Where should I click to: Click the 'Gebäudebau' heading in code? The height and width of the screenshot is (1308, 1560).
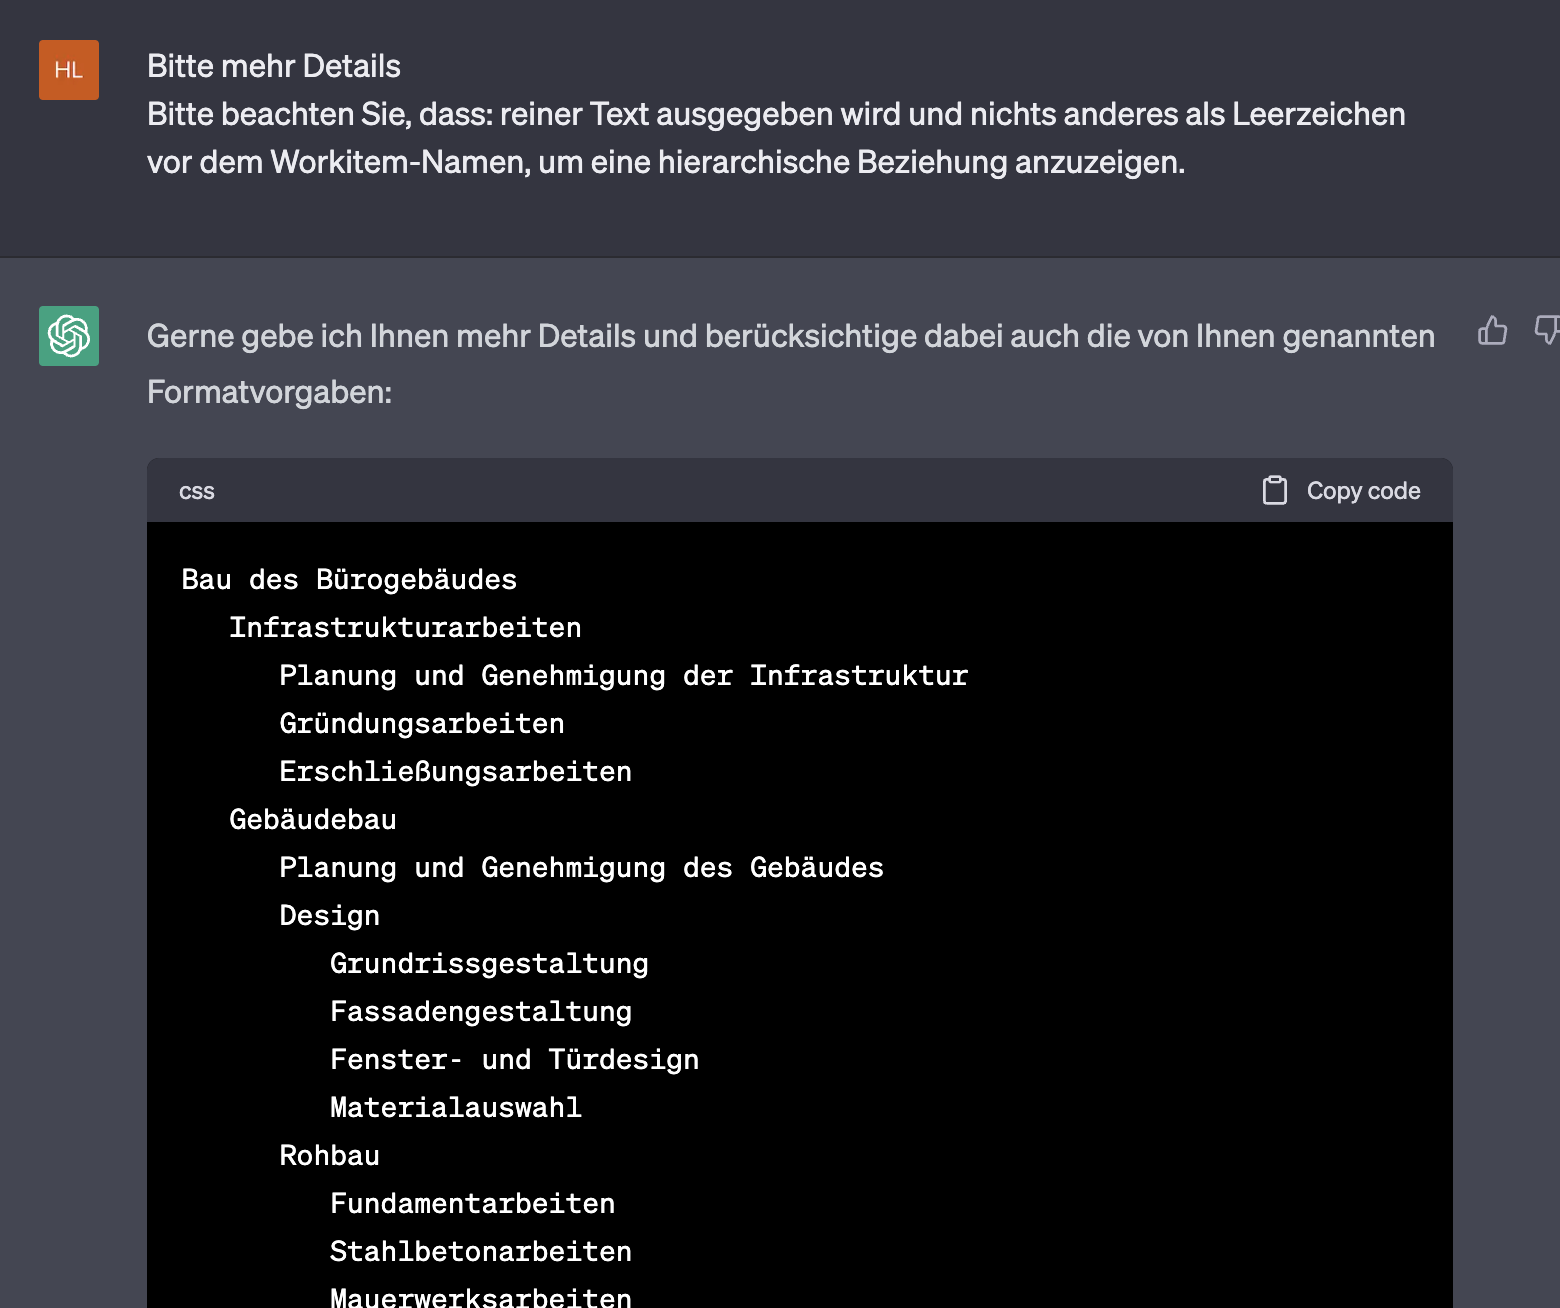tap(313, 820)
